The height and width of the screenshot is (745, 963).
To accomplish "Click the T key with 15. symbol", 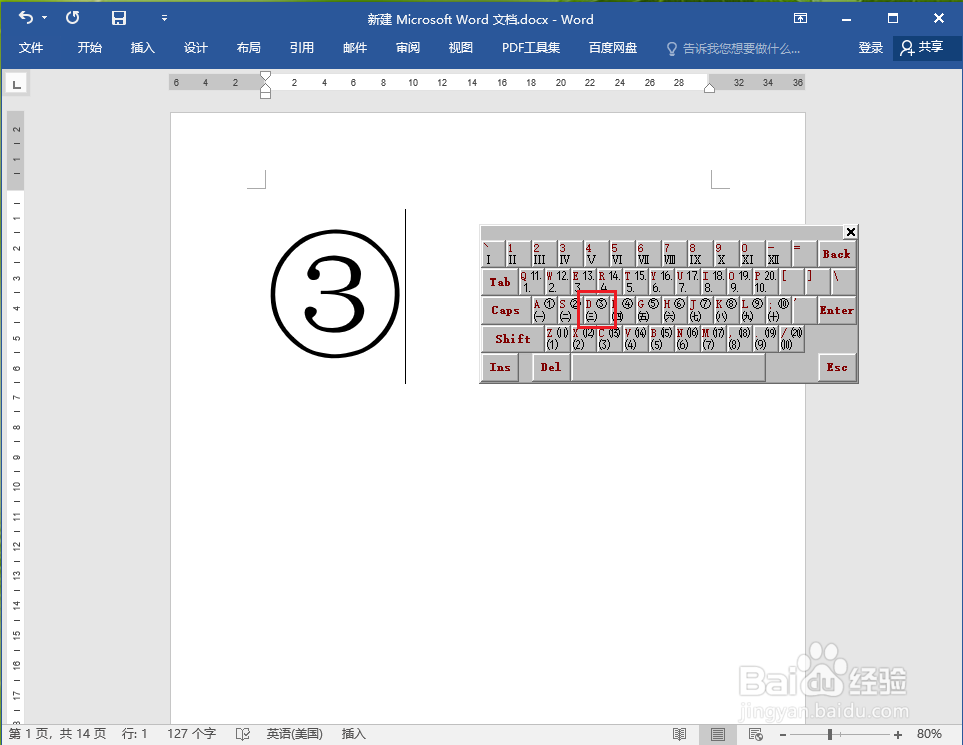I will pyautogui.click(x=636, y=282).
